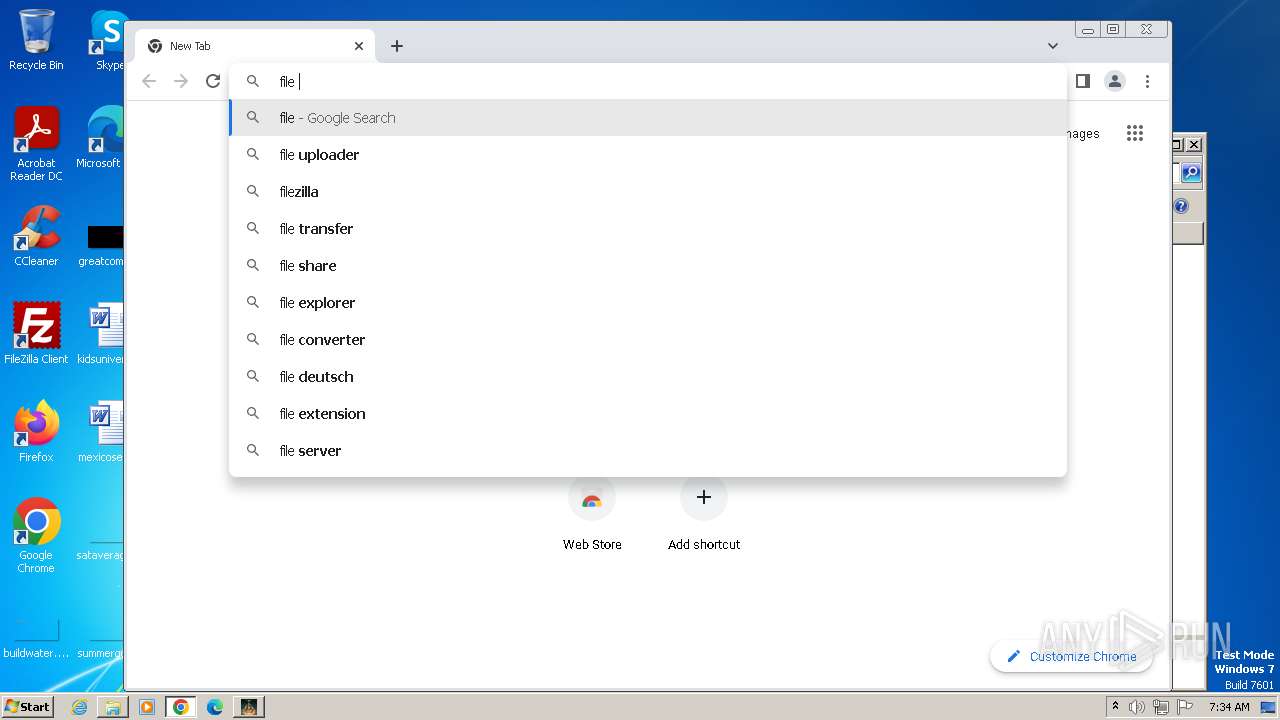Go back in Chrome
The height and width of the screenshot is (720, 1280).
(x=149, y=81)
